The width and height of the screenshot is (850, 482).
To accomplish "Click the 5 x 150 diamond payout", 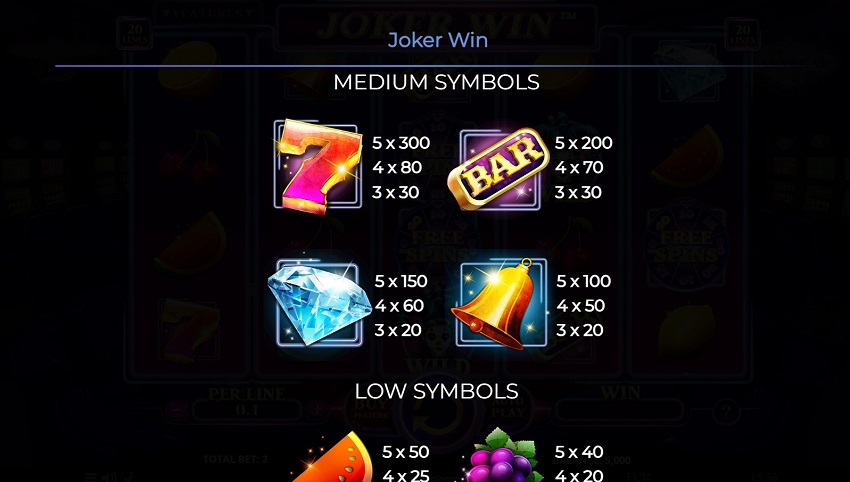I will pyautogui.click(x=401, y=281).
